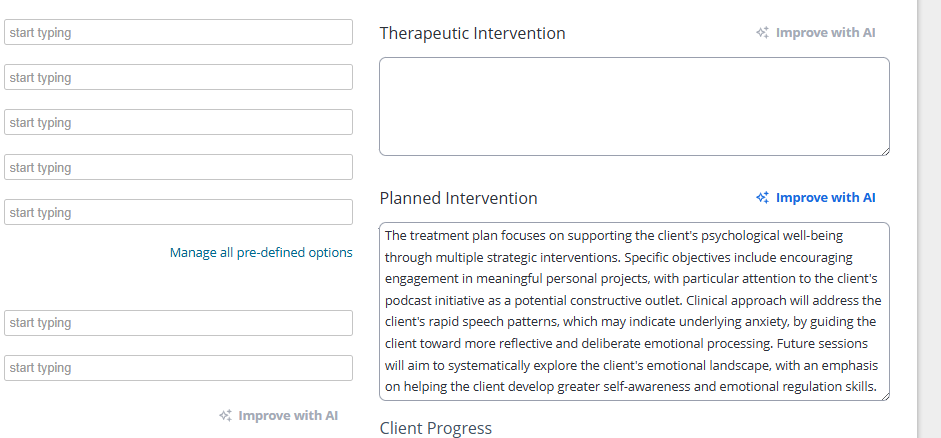Click the Planned Intervention textarea resize handle
The width and height of the screenshot is (941, 438).
coord(884,395)
